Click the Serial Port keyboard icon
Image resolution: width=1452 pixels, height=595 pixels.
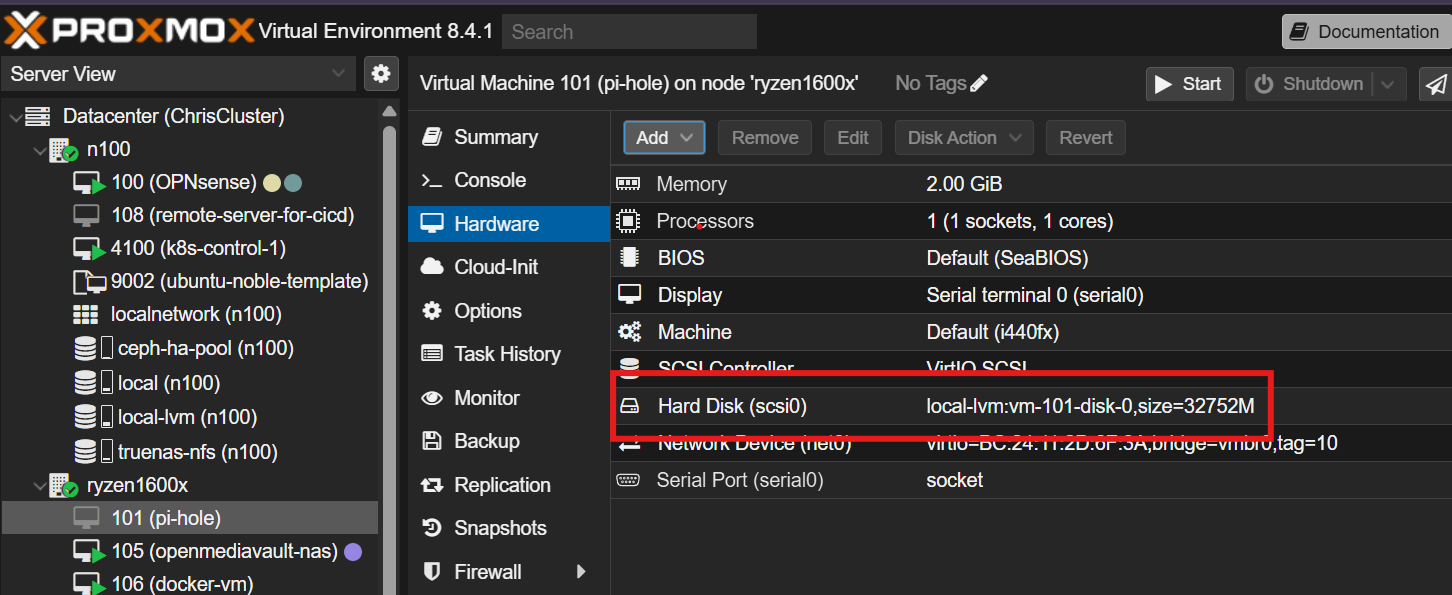(628, 480)
